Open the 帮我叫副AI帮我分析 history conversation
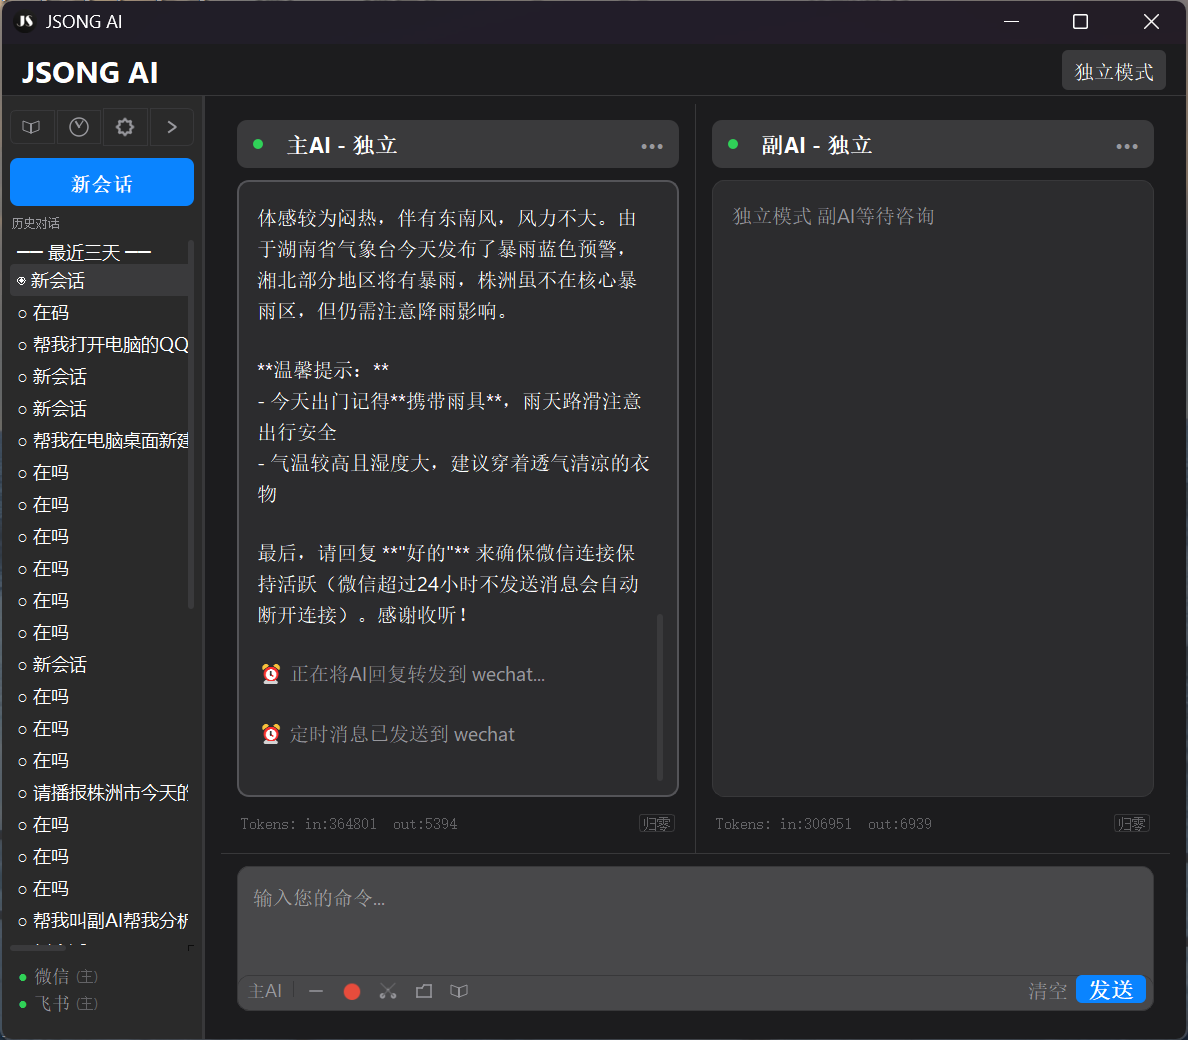This screenshot has width=1188, height=1040. [99, 921]
